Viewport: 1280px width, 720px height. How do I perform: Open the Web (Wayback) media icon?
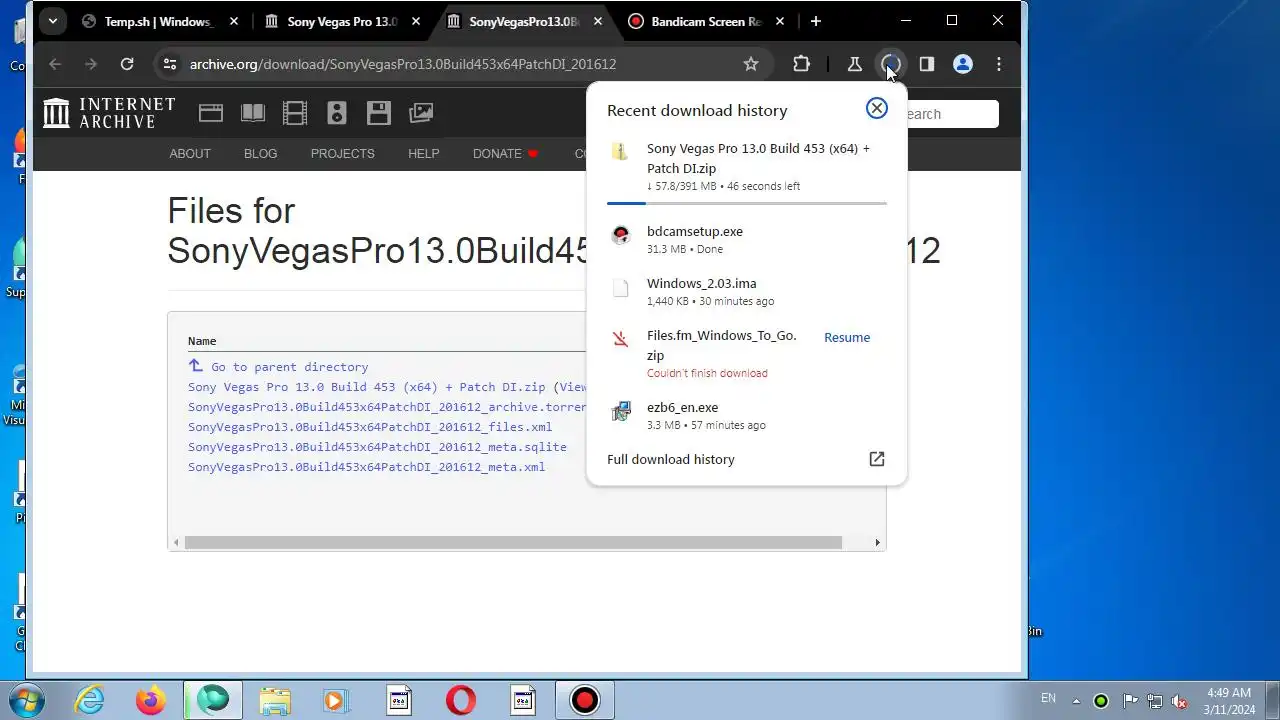(x=210, y=113)
